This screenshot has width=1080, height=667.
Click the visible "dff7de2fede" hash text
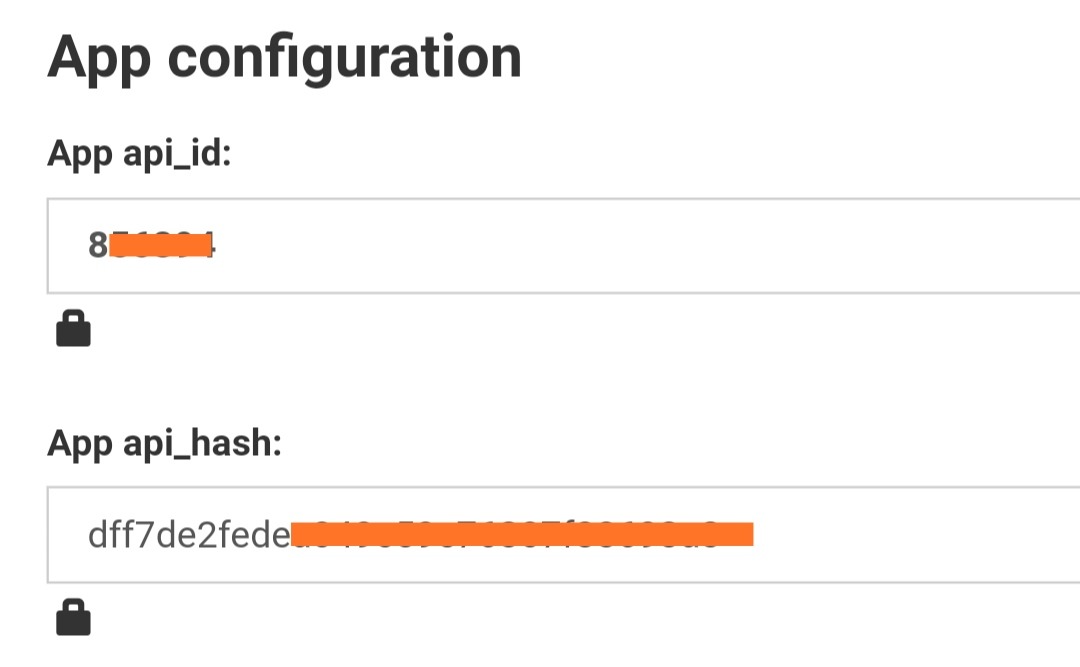tap(188, 534)
